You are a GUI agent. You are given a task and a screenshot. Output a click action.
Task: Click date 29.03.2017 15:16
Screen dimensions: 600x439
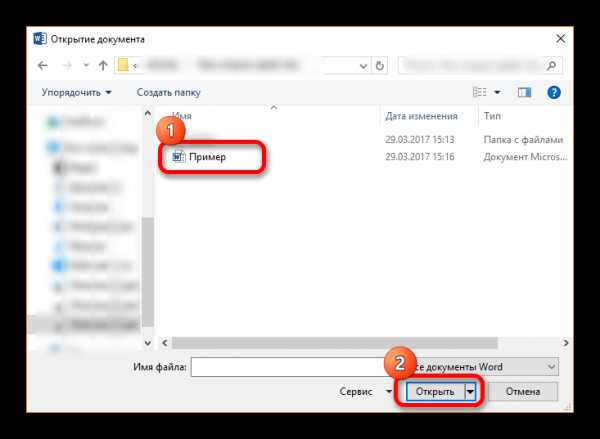click(x=420, y=157)
